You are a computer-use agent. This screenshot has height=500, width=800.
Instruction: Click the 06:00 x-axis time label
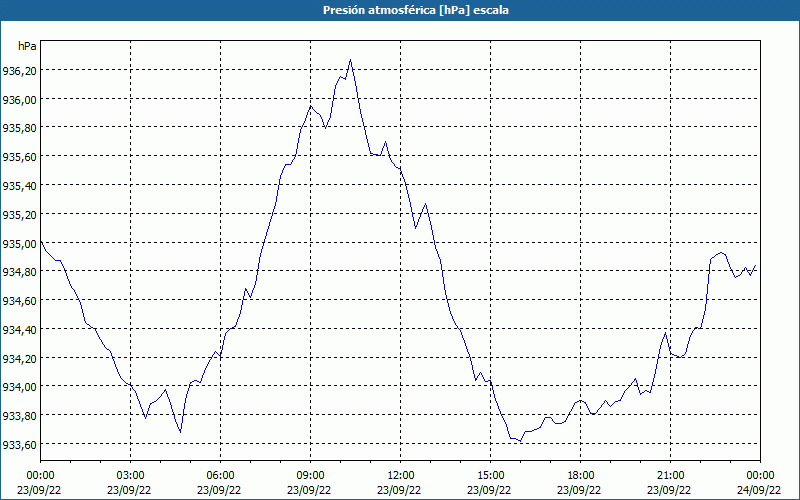point(220,476)
